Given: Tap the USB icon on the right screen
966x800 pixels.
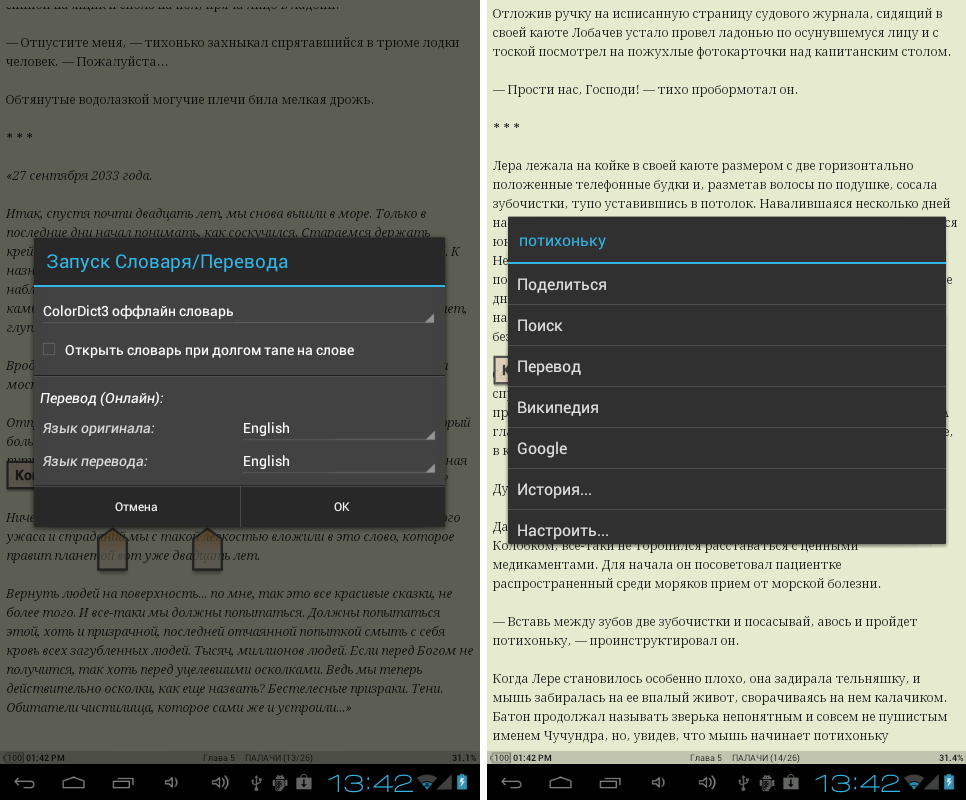Looking at the screenshot, I should point(743,783).
